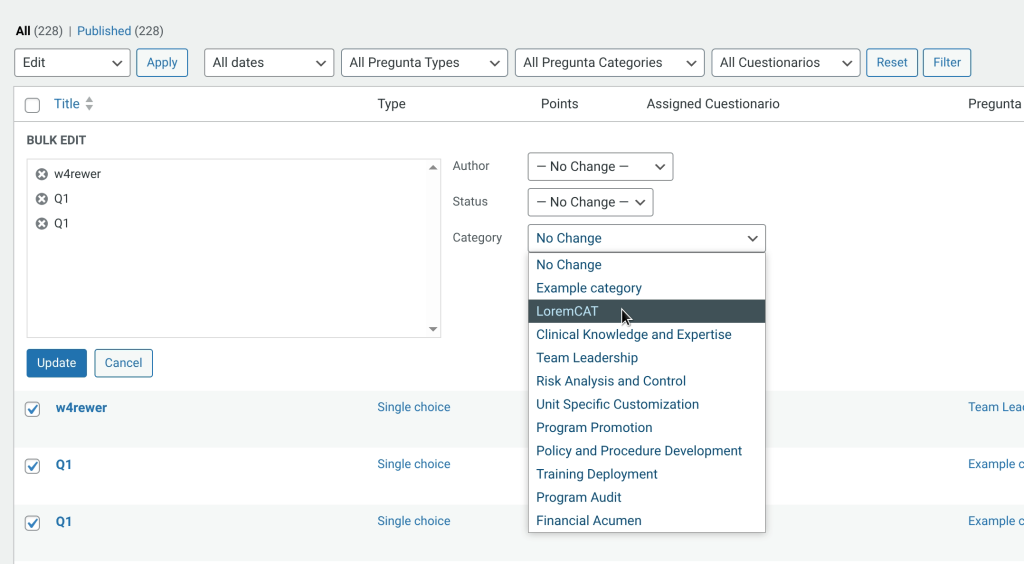Pick the Financial Acumen category option
This screenshot has height=564, width=1024.
point(589,521)
